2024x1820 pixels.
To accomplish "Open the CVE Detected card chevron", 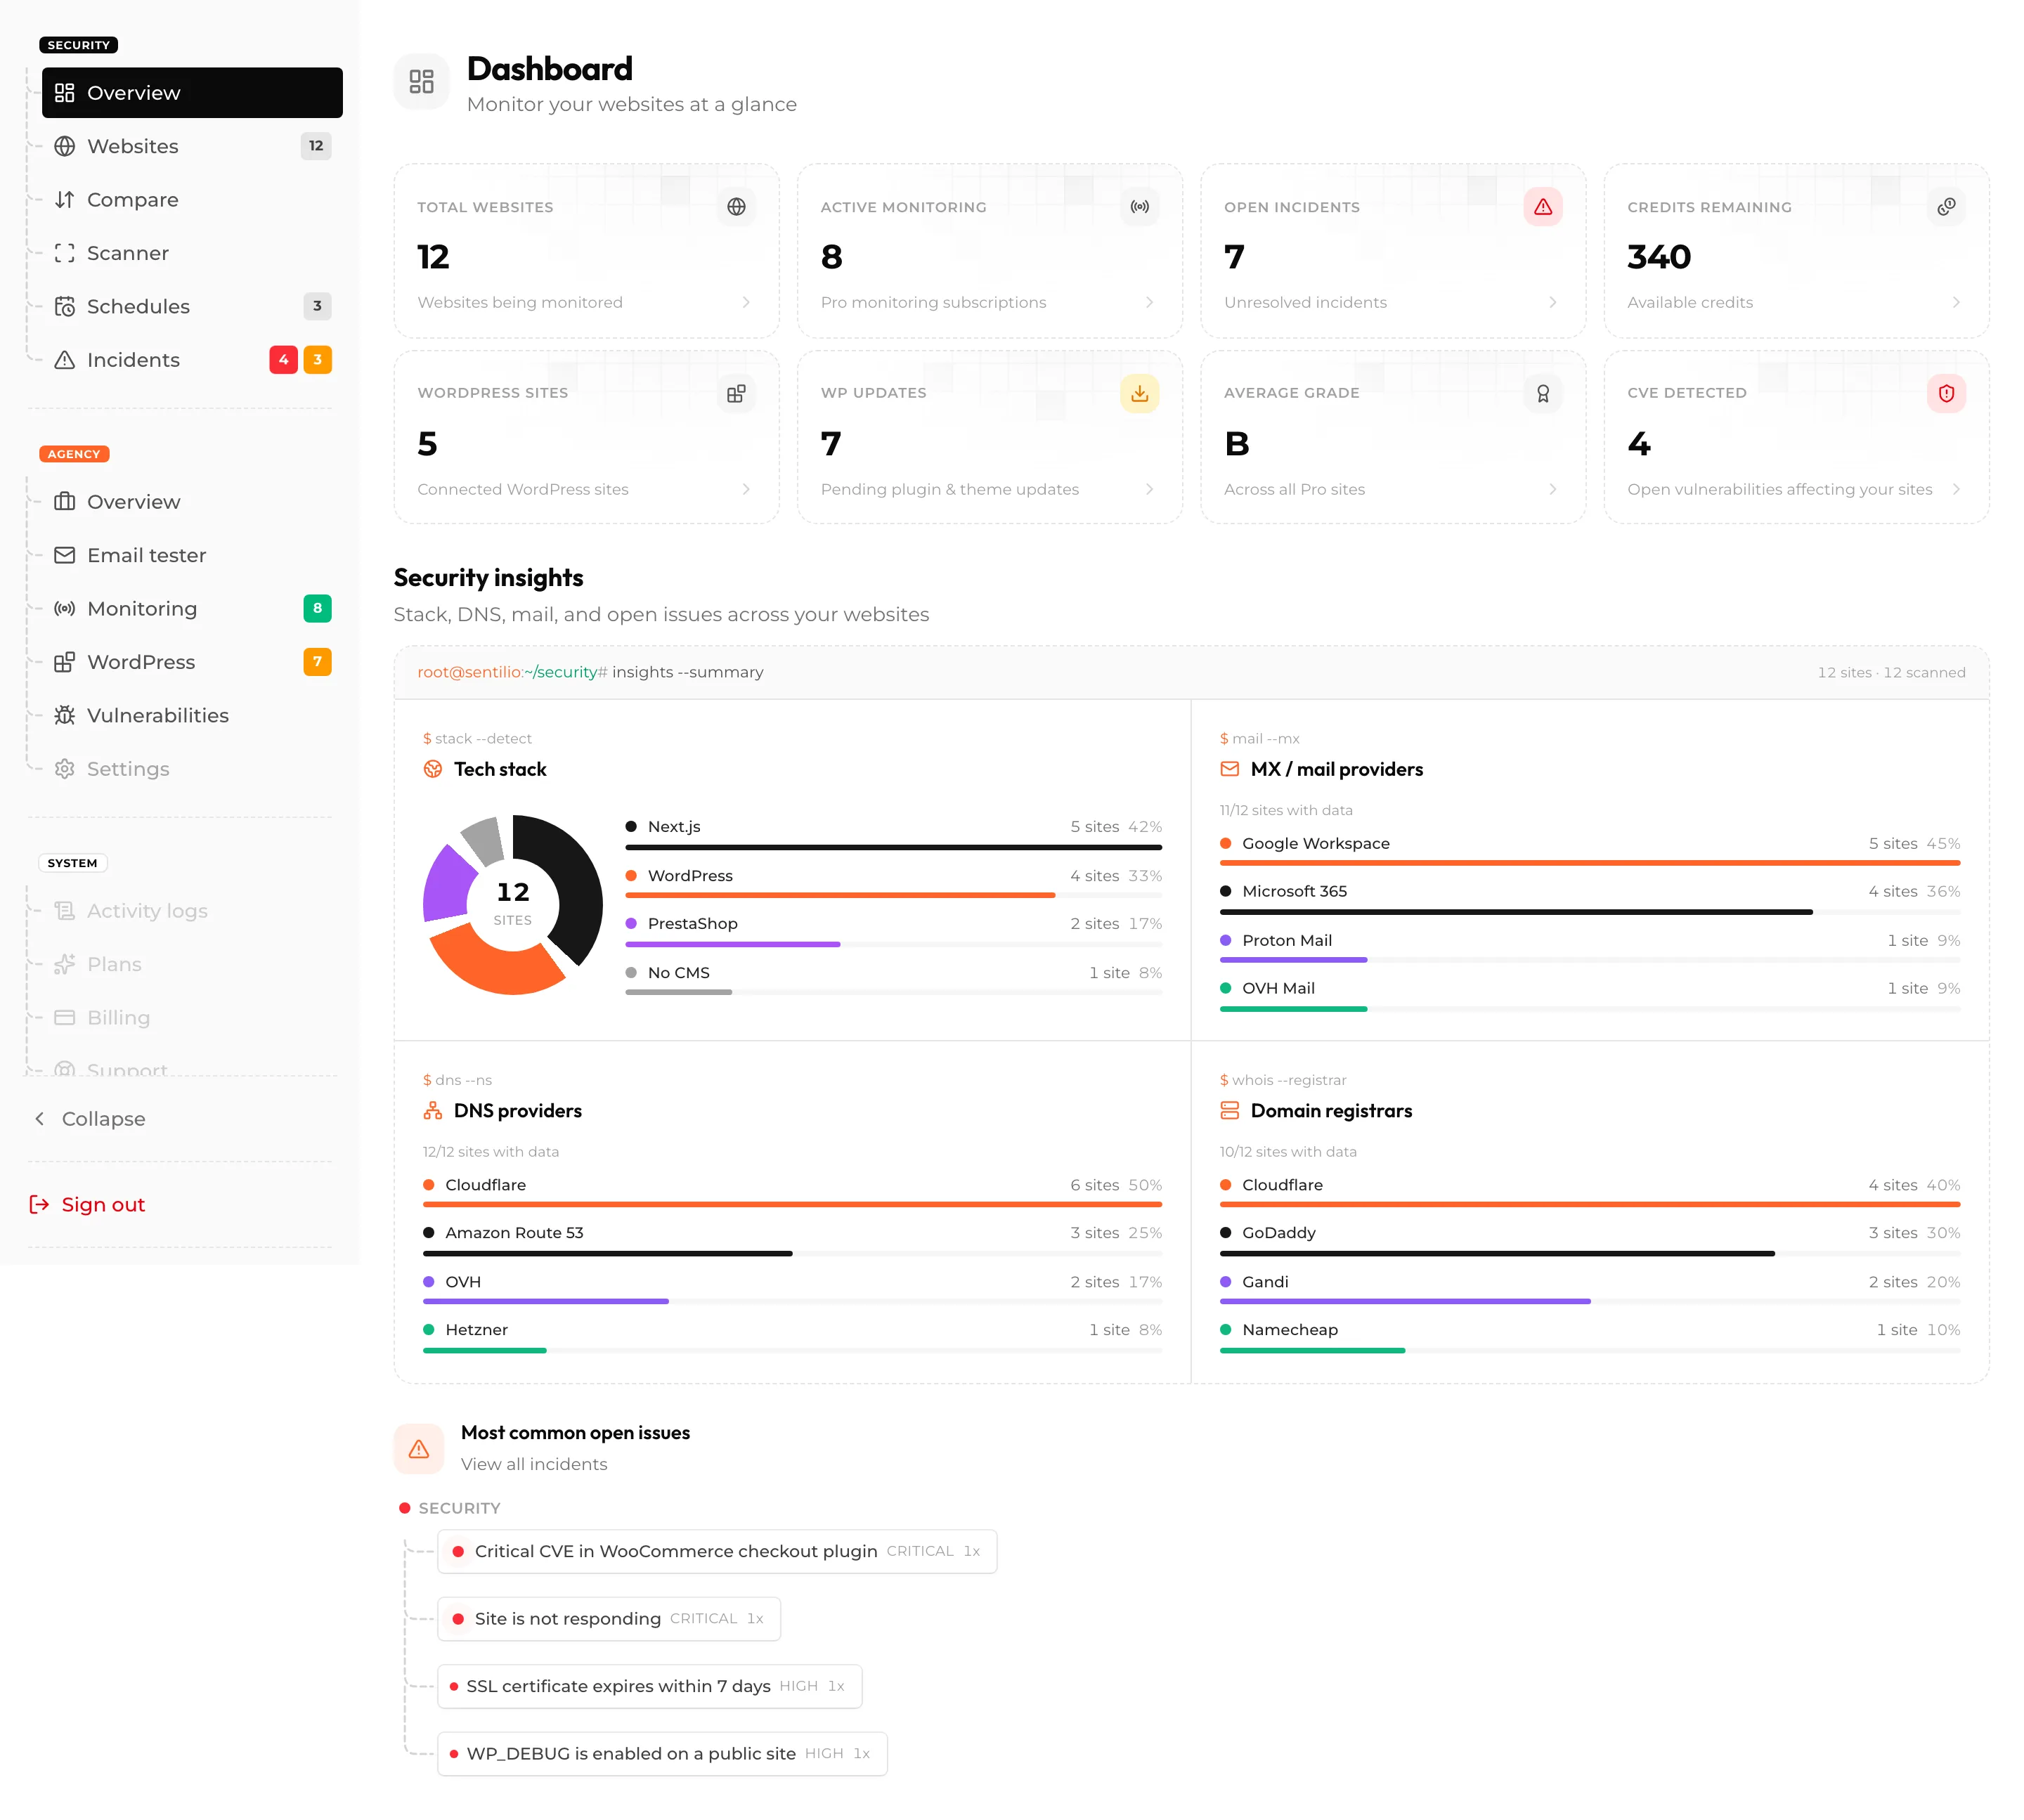I will [1955, 489].
